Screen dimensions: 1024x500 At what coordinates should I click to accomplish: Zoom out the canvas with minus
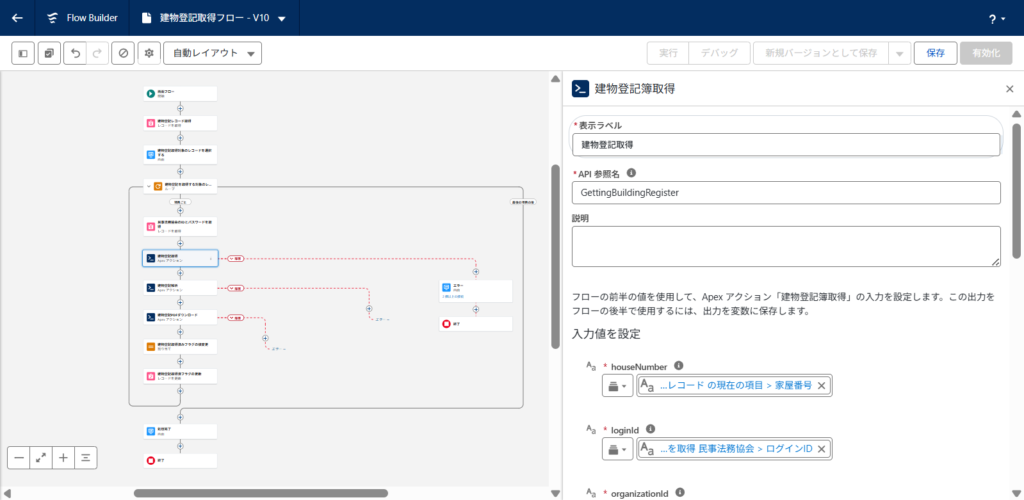[19, 458]
